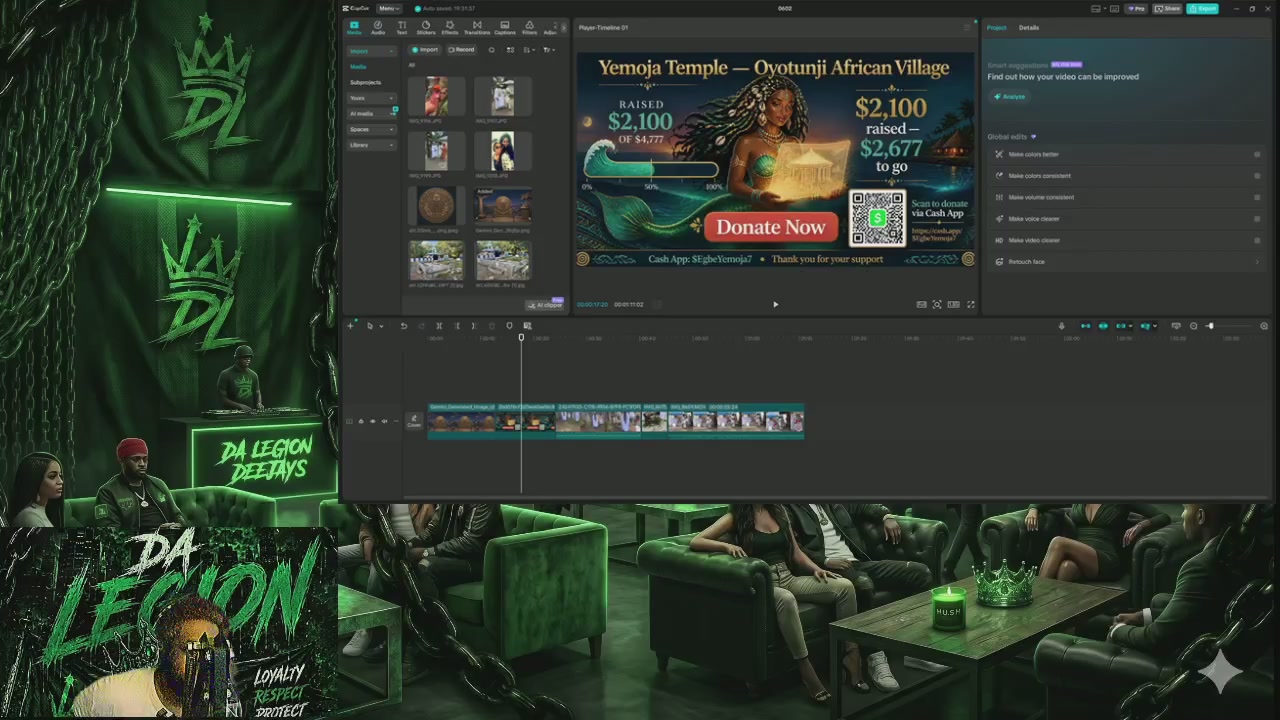Switch to the Media tab

(354, 27)
